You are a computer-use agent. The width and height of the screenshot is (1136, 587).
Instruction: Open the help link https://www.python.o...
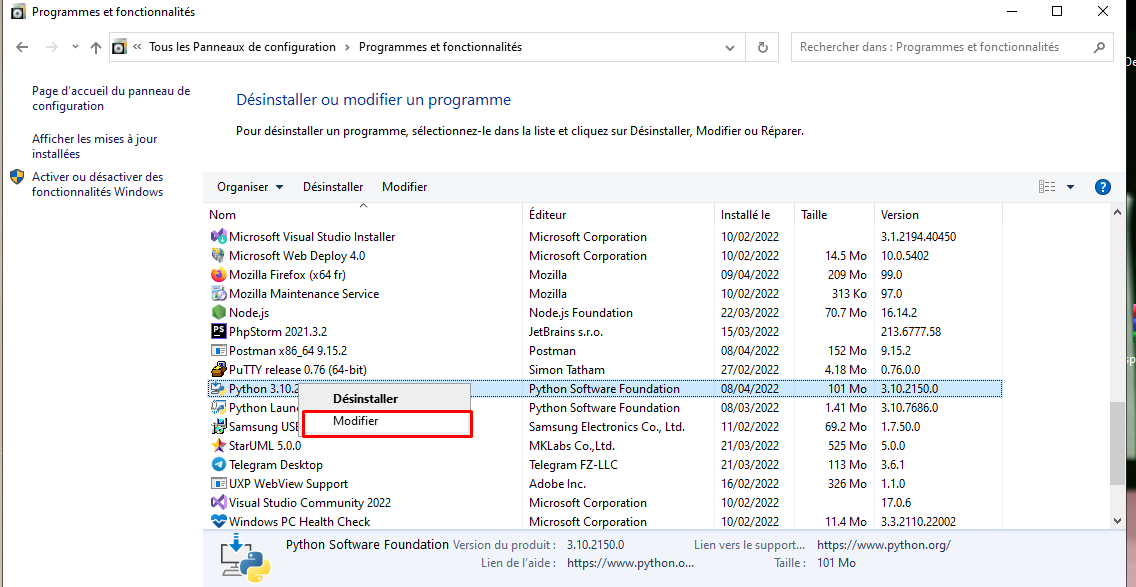[630, 562]
